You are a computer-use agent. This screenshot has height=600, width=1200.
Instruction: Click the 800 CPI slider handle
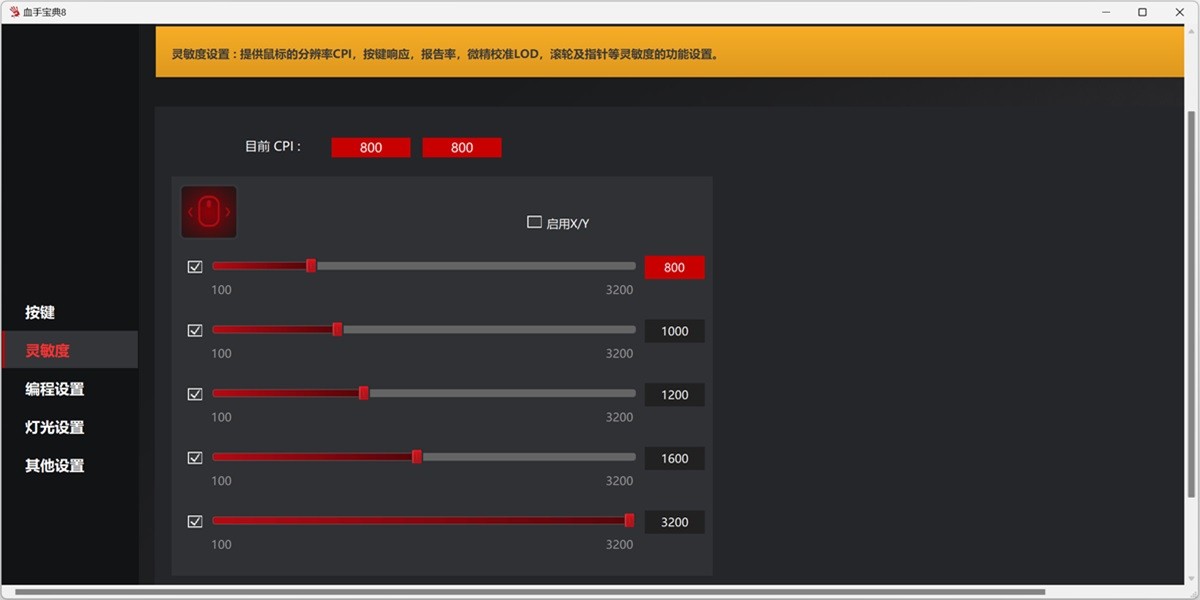coord(311,266)
